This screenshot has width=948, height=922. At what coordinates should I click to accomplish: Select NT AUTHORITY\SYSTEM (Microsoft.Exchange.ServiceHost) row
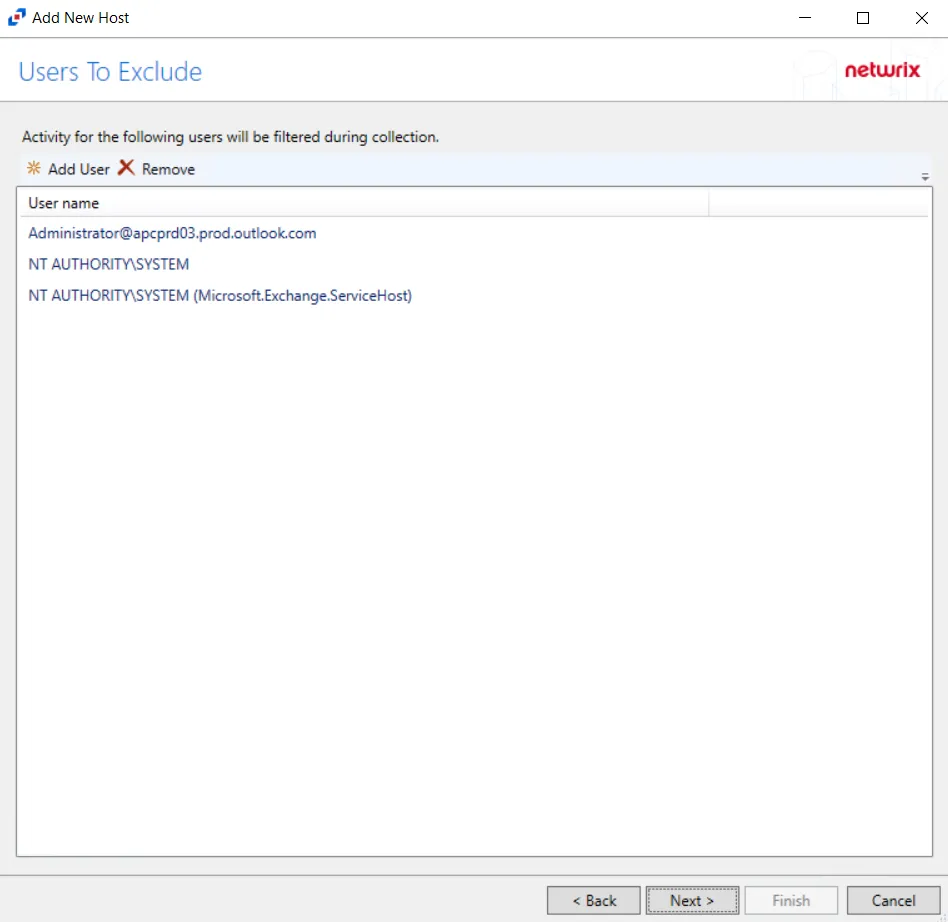click(475, 296)
